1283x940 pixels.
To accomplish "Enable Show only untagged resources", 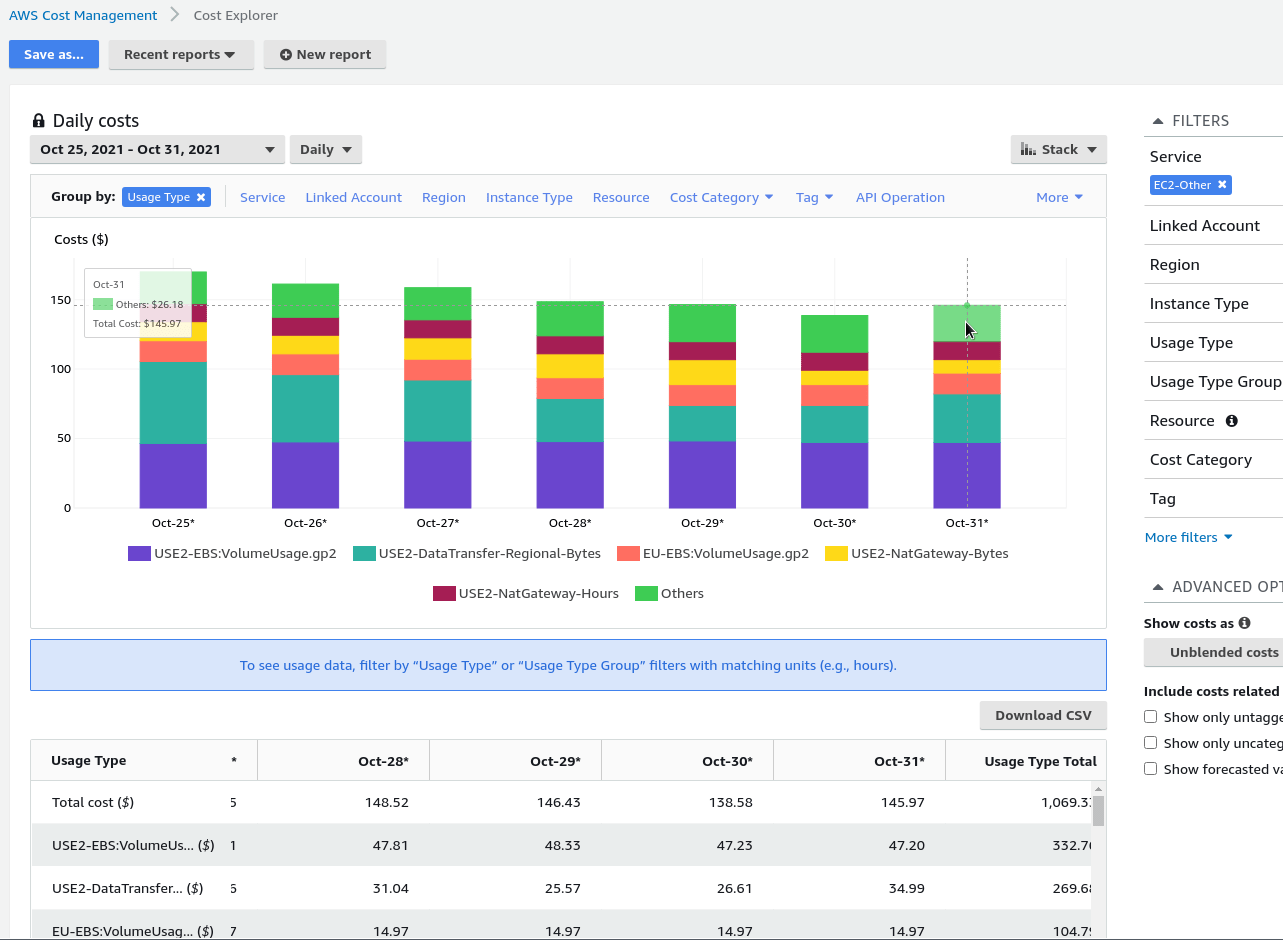I will (1150, 717).
